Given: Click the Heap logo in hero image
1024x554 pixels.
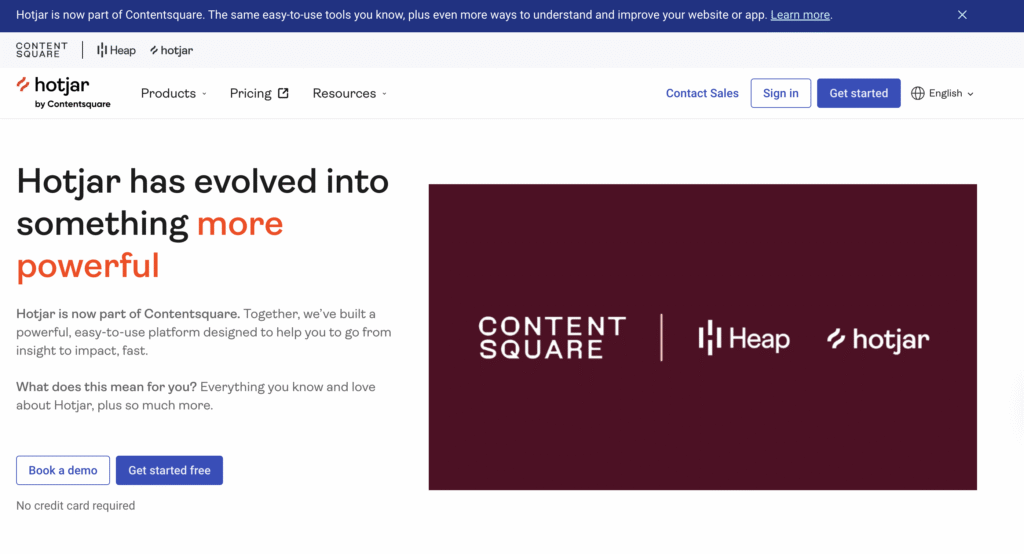Looking at the screenshot, I should click(743, 338).
